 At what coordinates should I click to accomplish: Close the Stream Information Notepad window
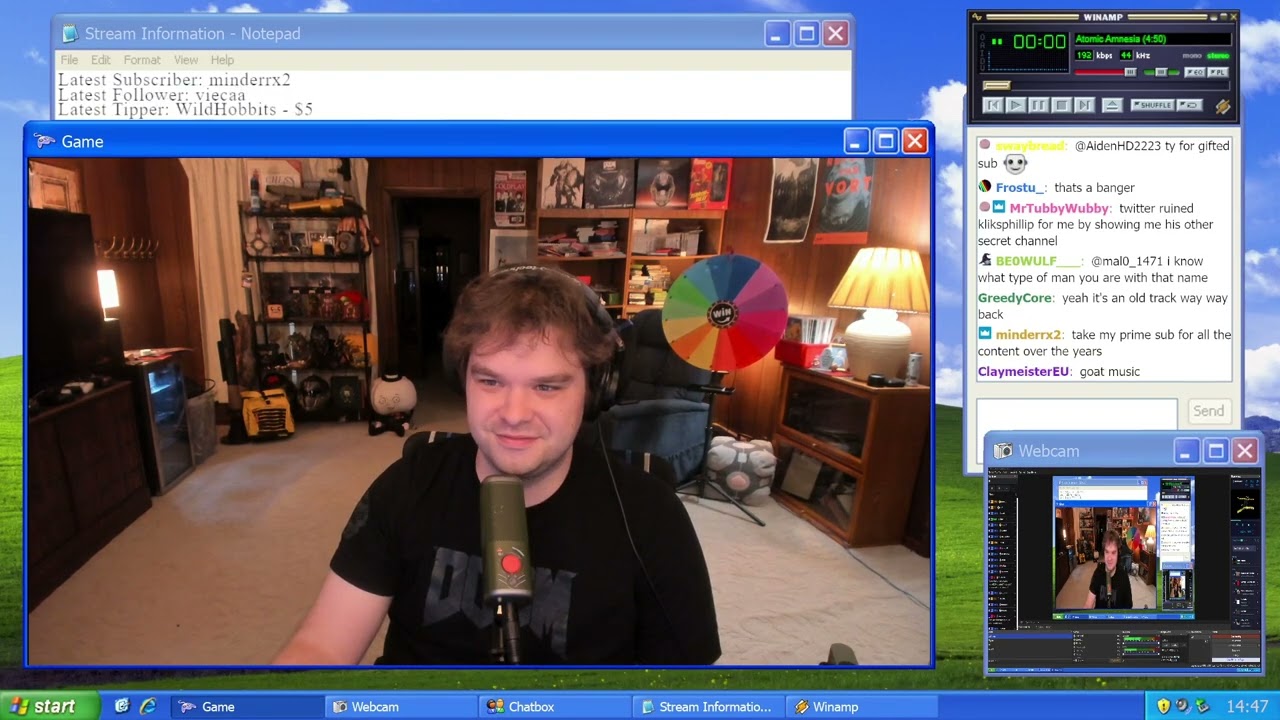point(836,34)
